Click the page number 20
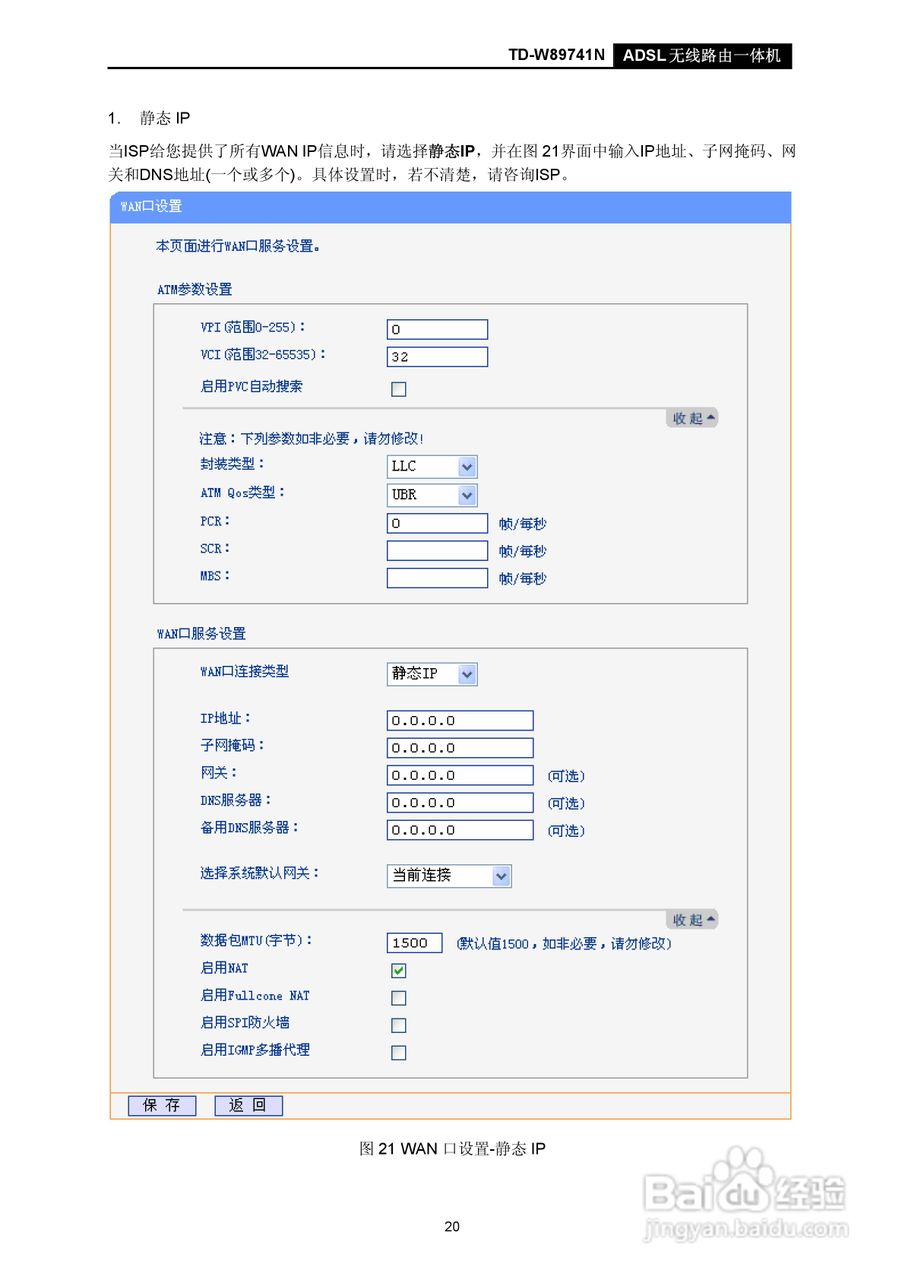 point(452,1227)
